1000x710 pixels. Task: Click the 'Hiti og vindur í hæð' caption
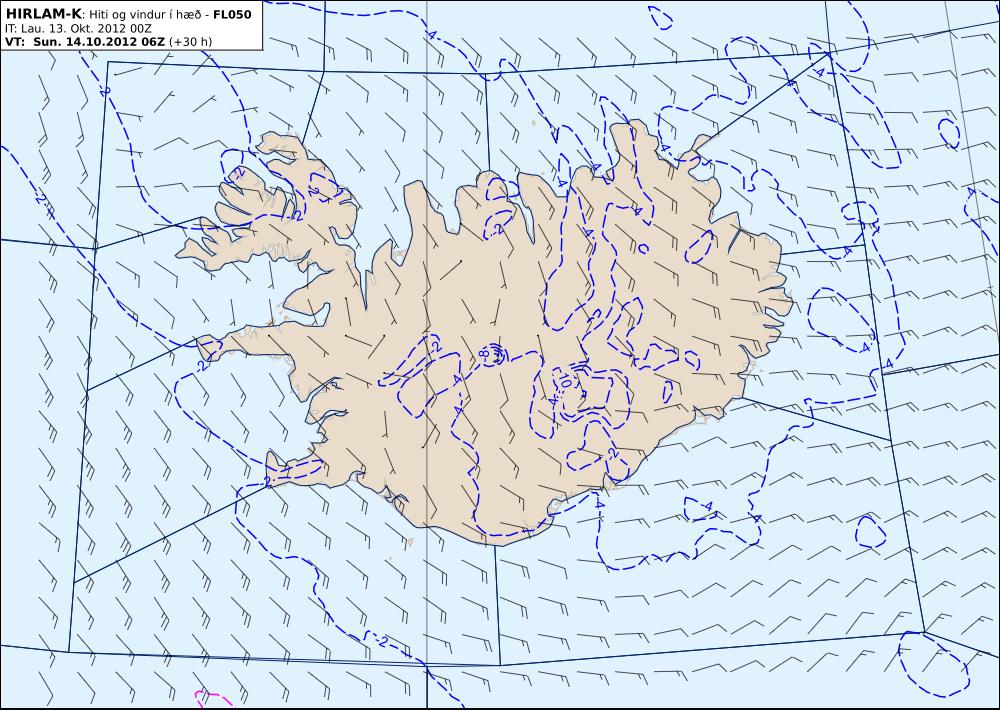pyautogui.click(x=144, y=15)
